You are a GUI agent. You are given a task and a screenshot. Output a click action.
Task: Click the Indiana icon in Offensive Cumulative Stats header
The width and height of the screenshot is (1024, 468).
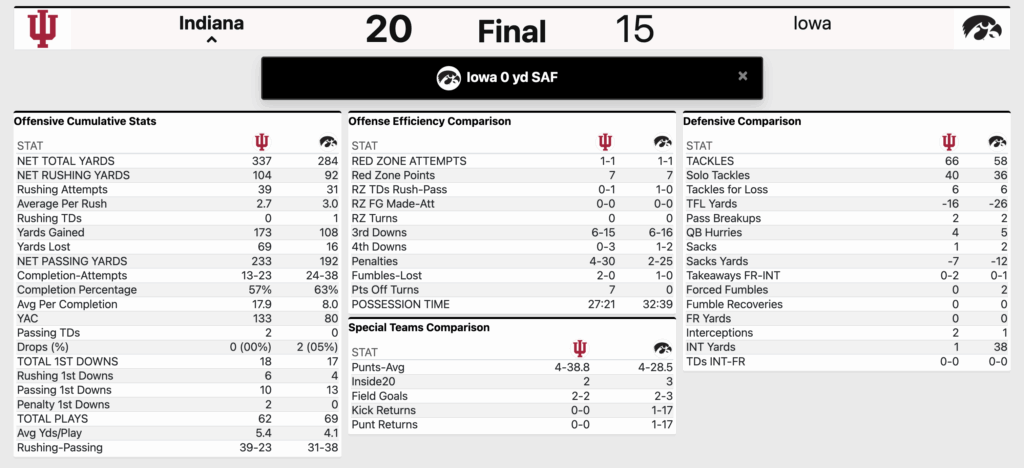click(x=263, y=142)
